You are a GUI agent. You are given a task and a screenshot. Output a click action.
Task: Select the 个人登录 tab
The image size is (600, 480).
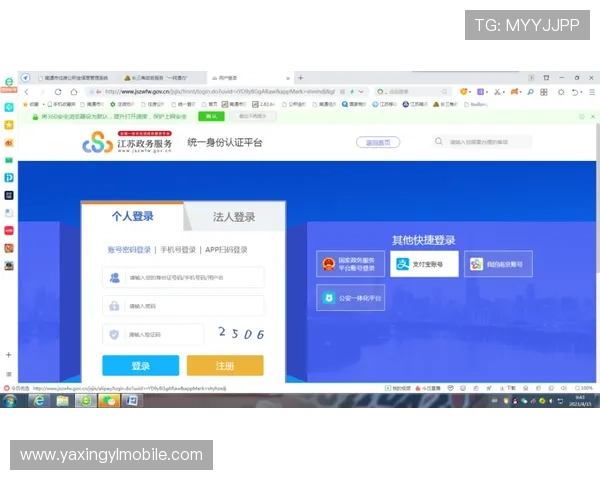tap(132, 216)
